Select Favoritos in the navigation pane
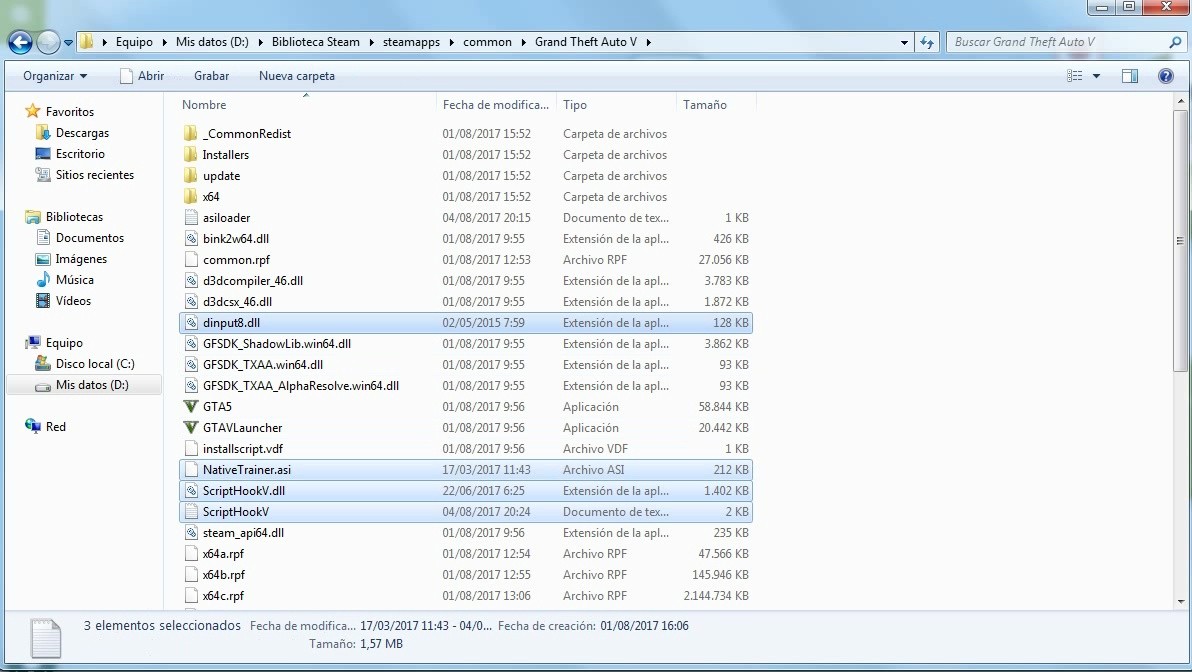This screenshot has width=1192, height=672. click(69, 112)
